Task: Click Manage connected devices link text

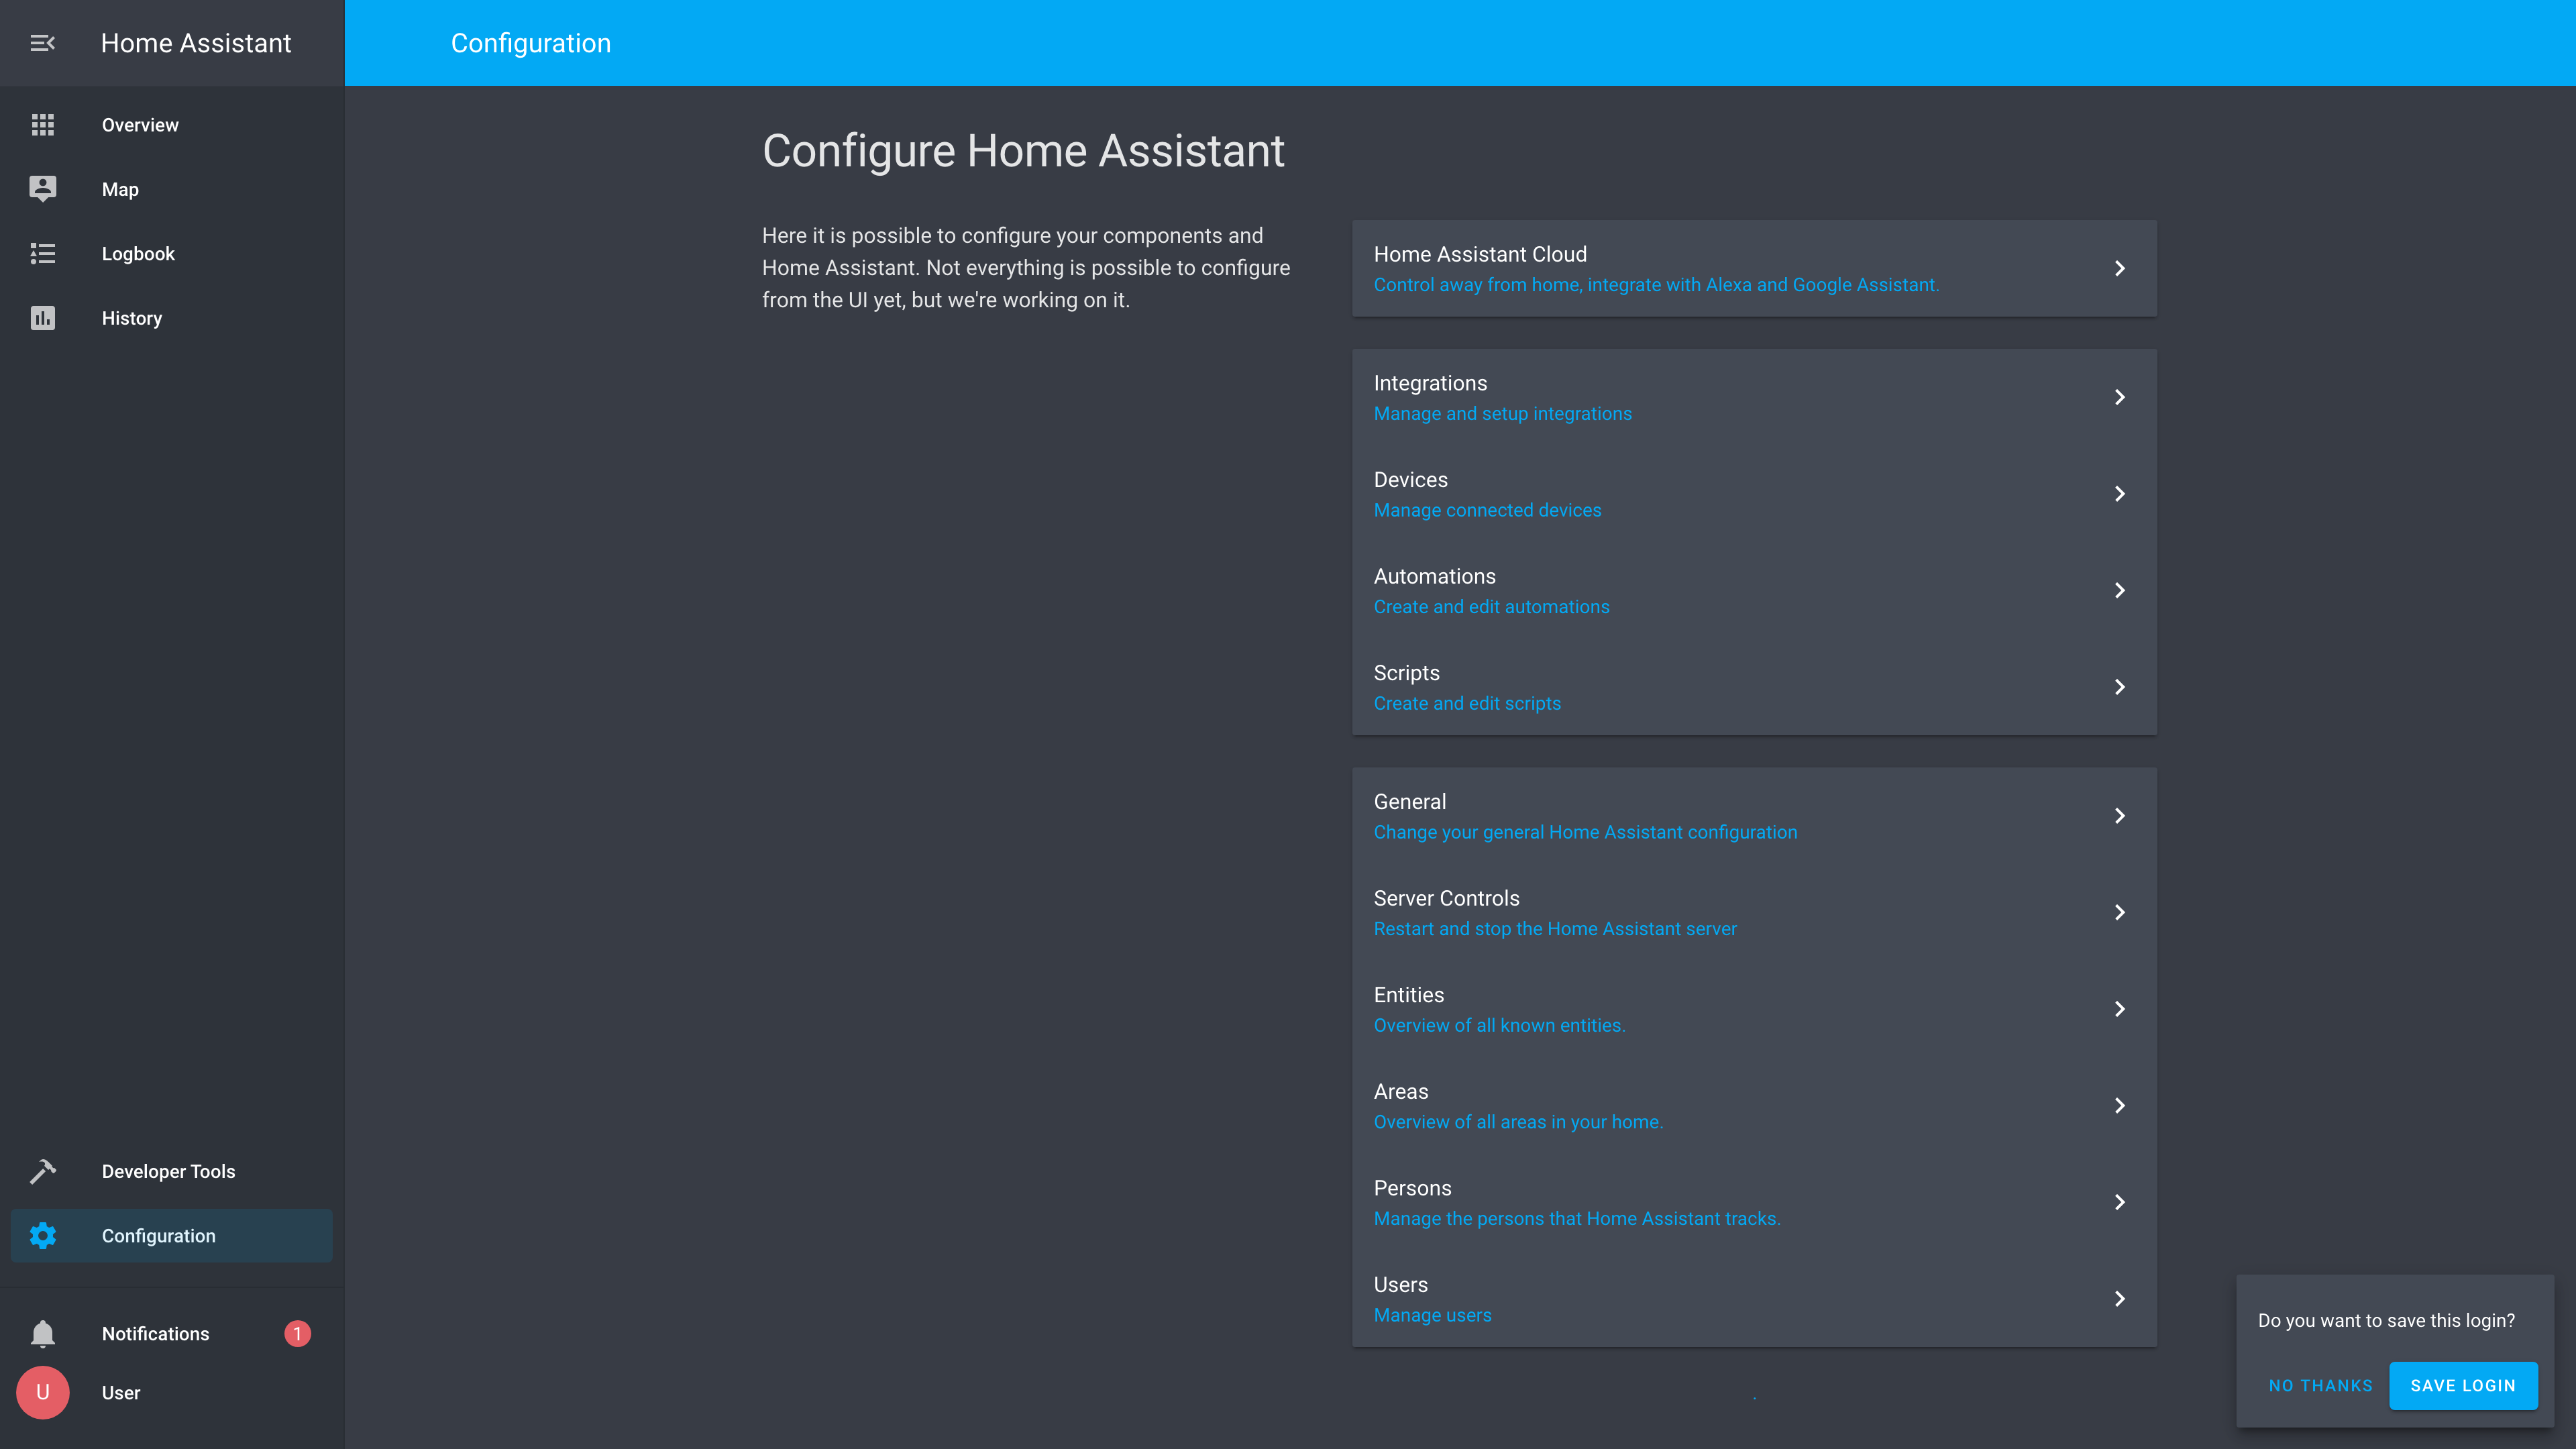Action: [x=1487, y=510]
